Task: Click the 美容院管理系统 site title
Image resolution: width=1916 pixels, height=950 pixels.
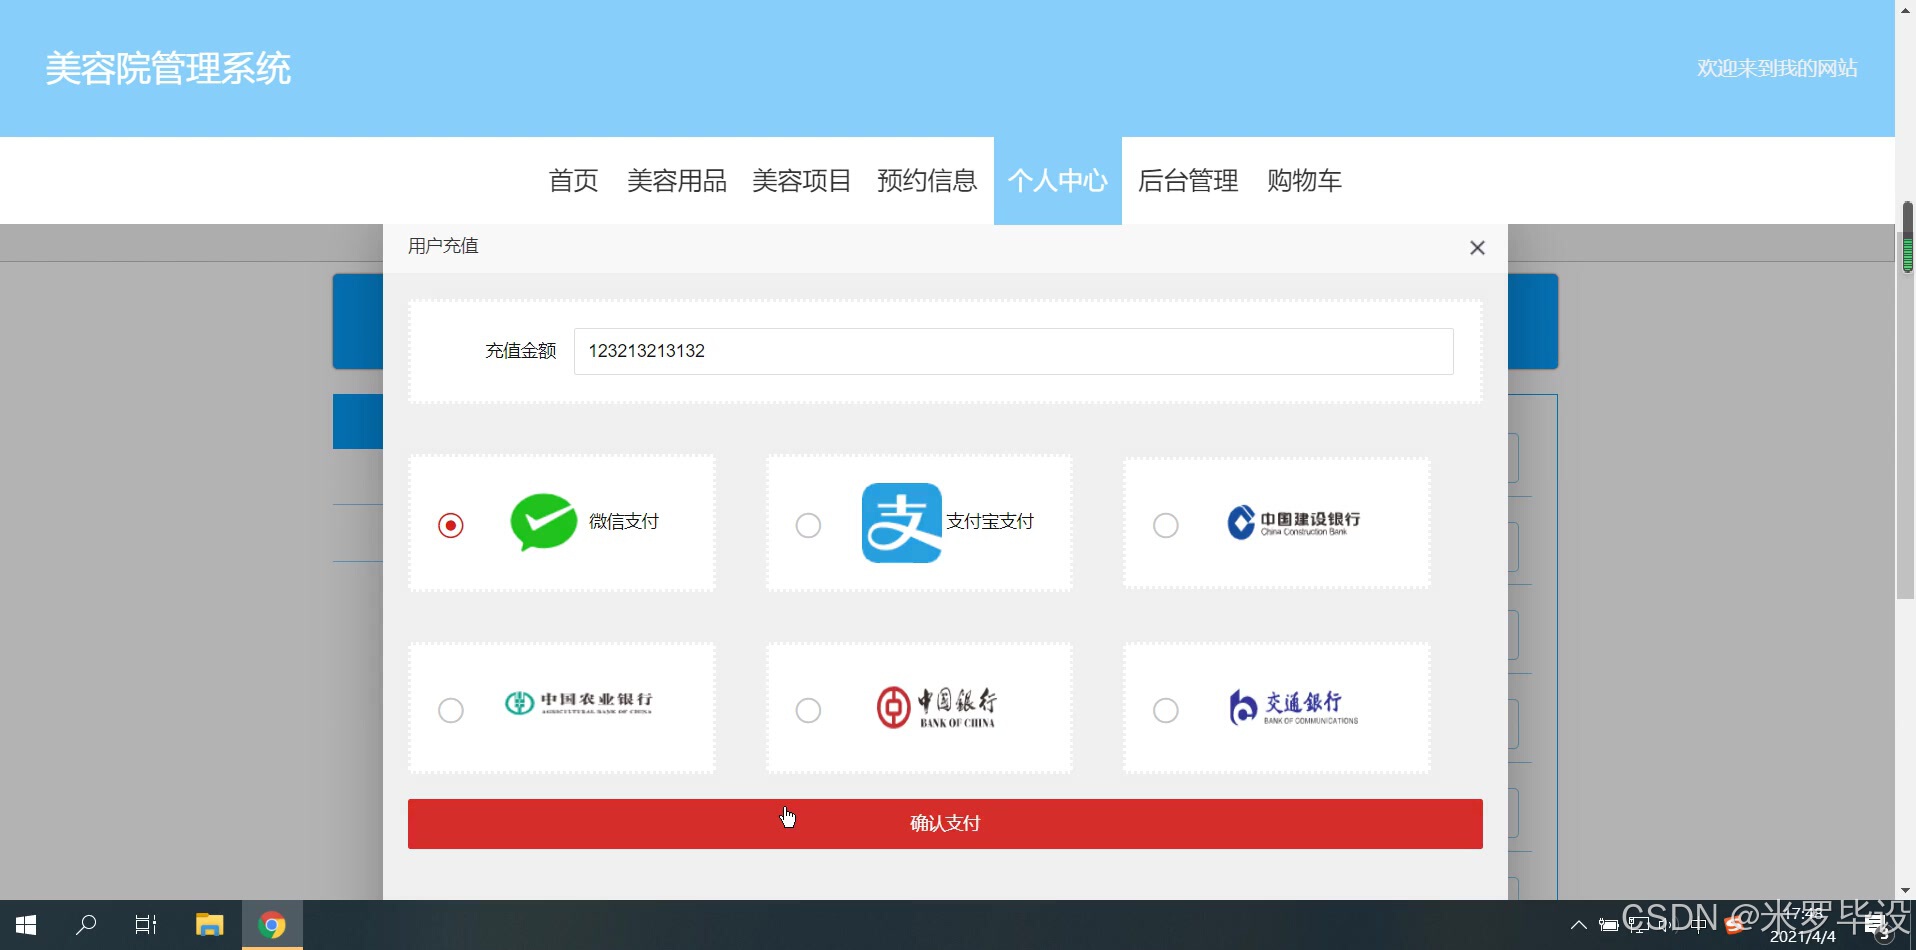Action: [x=168, y=69]
